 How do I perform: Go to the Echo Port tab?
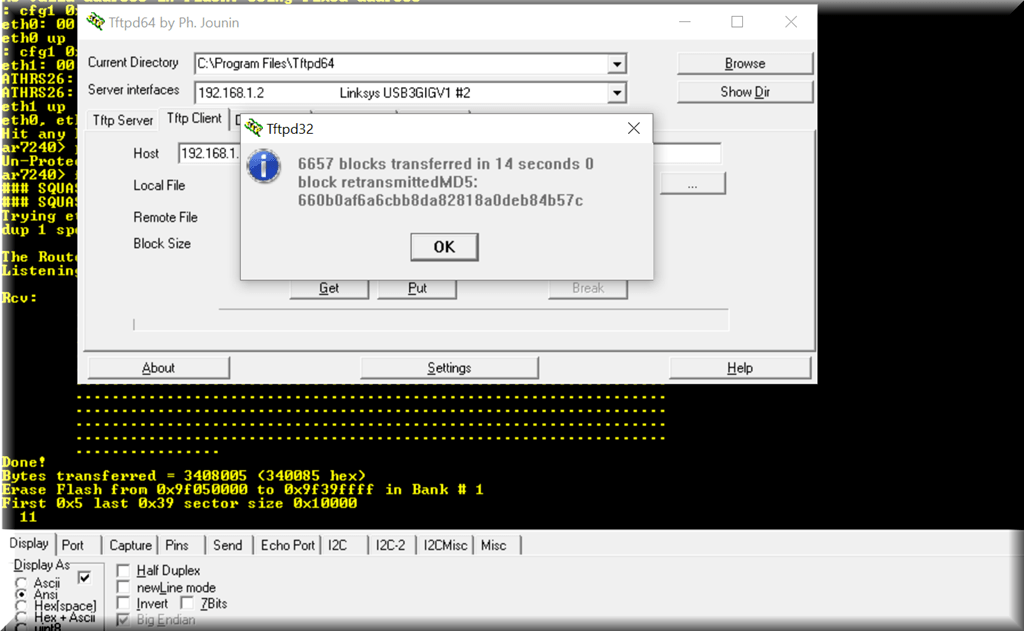click(x=287, y=545)
